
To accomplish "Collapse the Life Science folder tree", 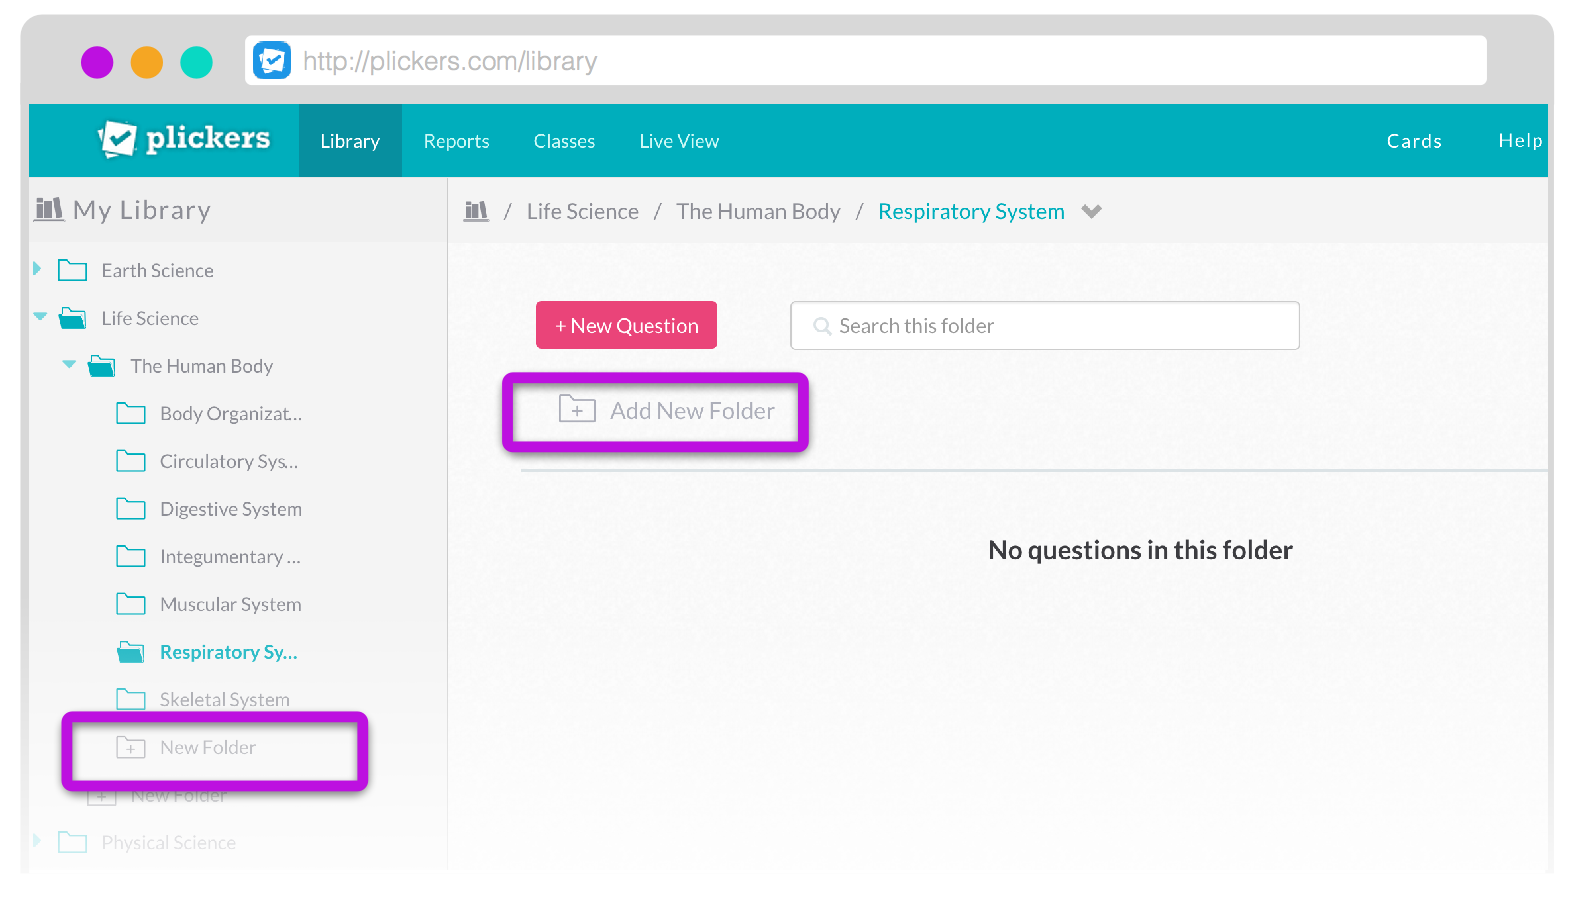I will (x=40, y=317).
